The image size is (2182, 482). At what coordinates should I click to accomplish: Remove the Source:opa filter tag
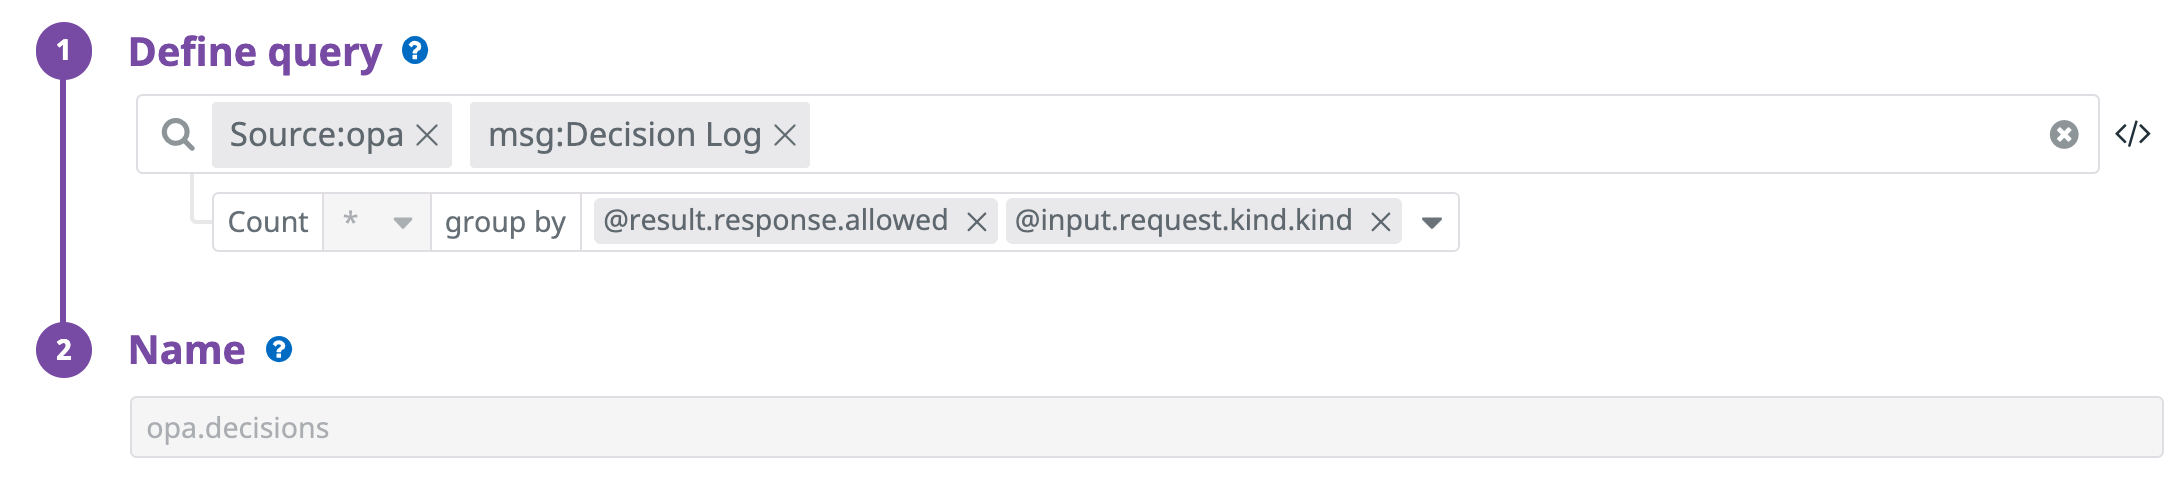(x=427, y=135)
